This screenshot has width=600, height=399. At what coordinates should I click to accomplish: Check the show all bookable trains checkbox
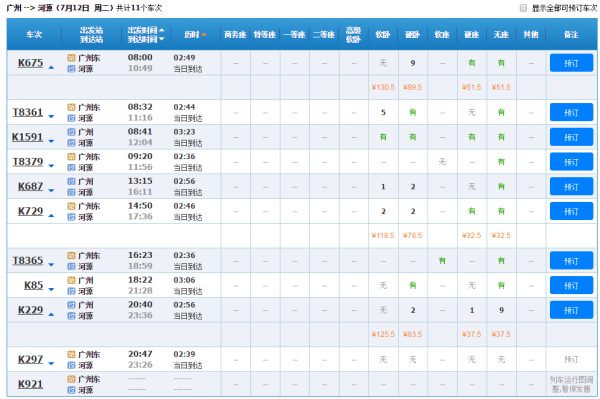(523, 8)
